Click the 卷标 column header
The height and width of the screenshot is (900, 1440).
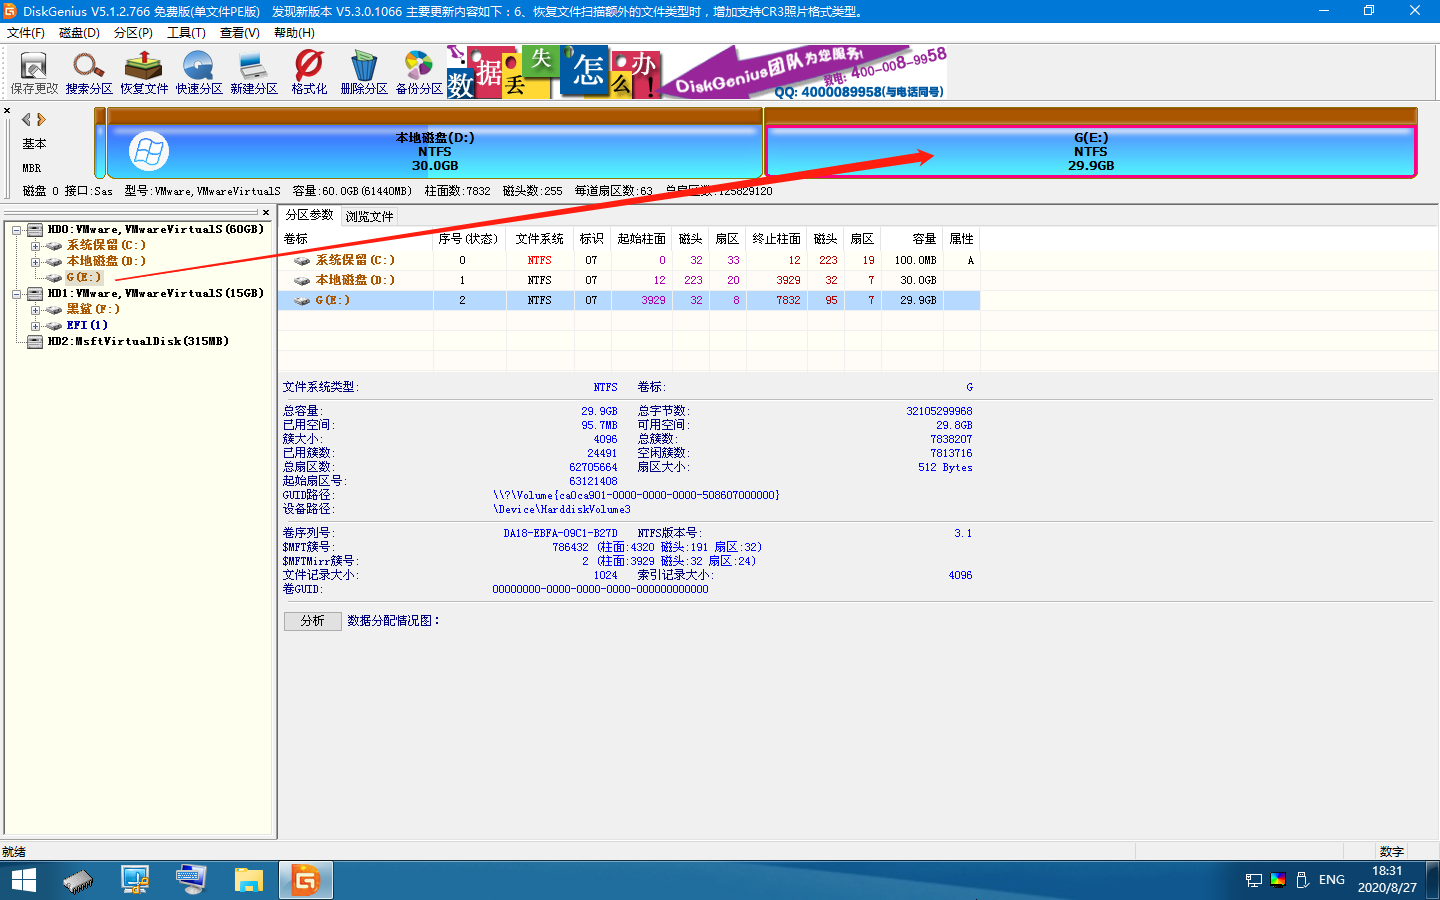click(x=356, y=239)
